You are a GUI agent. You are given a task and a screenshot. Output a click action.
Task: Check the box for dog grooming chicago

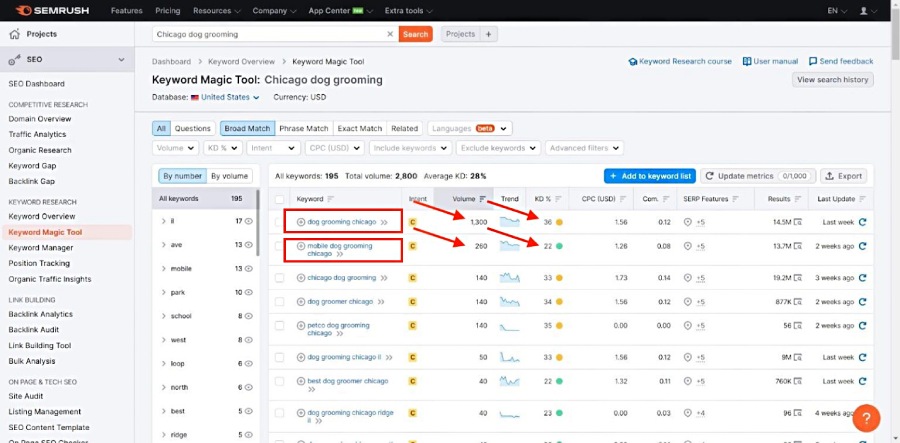tap(280, 222)
